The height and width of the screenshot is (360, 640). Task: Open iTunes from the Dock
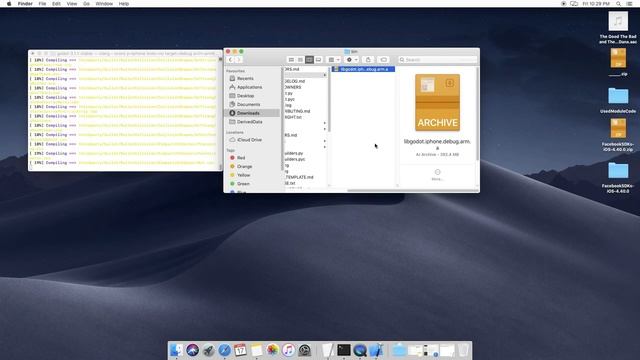[288, 350]
